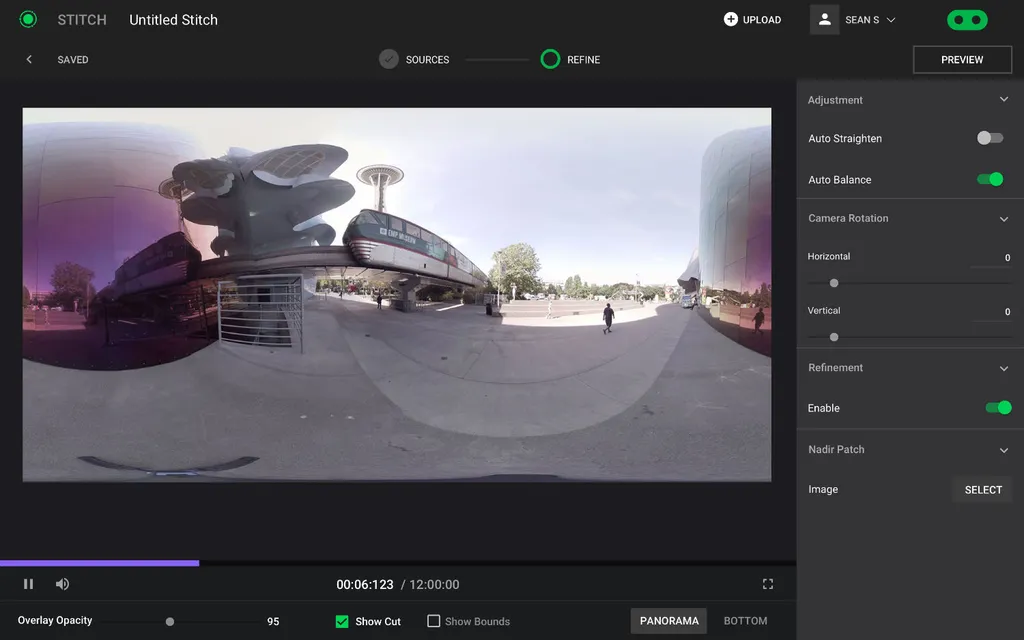This screenshot has width=1024, height=640.
Task: Collapse the Adjustment section
Action: point(1004,100)
